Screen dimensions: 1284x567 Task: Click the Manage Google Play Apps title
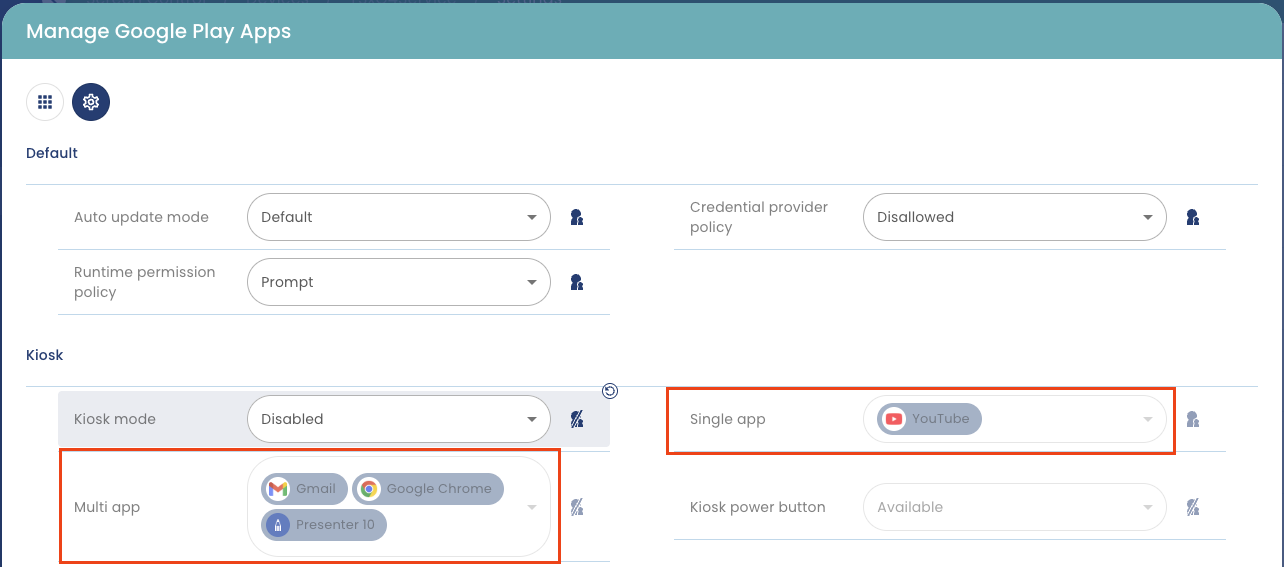[x=158, y=31]
